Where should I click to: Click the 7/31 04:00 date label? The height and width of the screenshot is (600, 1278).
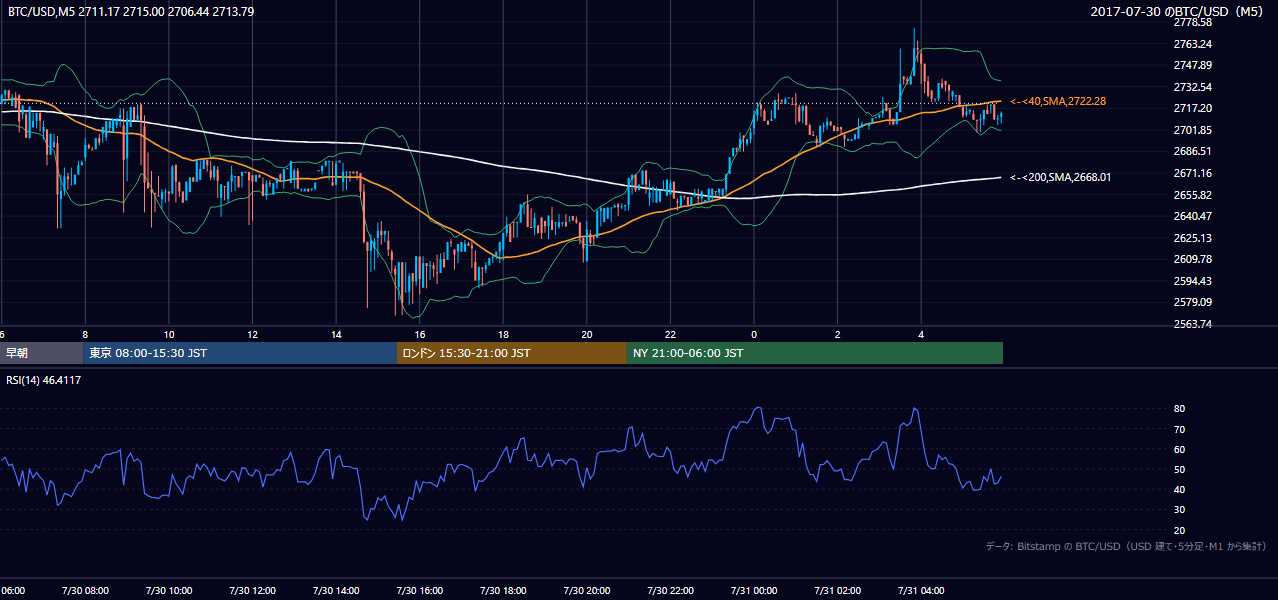pyautogui.click(x=920, y=591)
